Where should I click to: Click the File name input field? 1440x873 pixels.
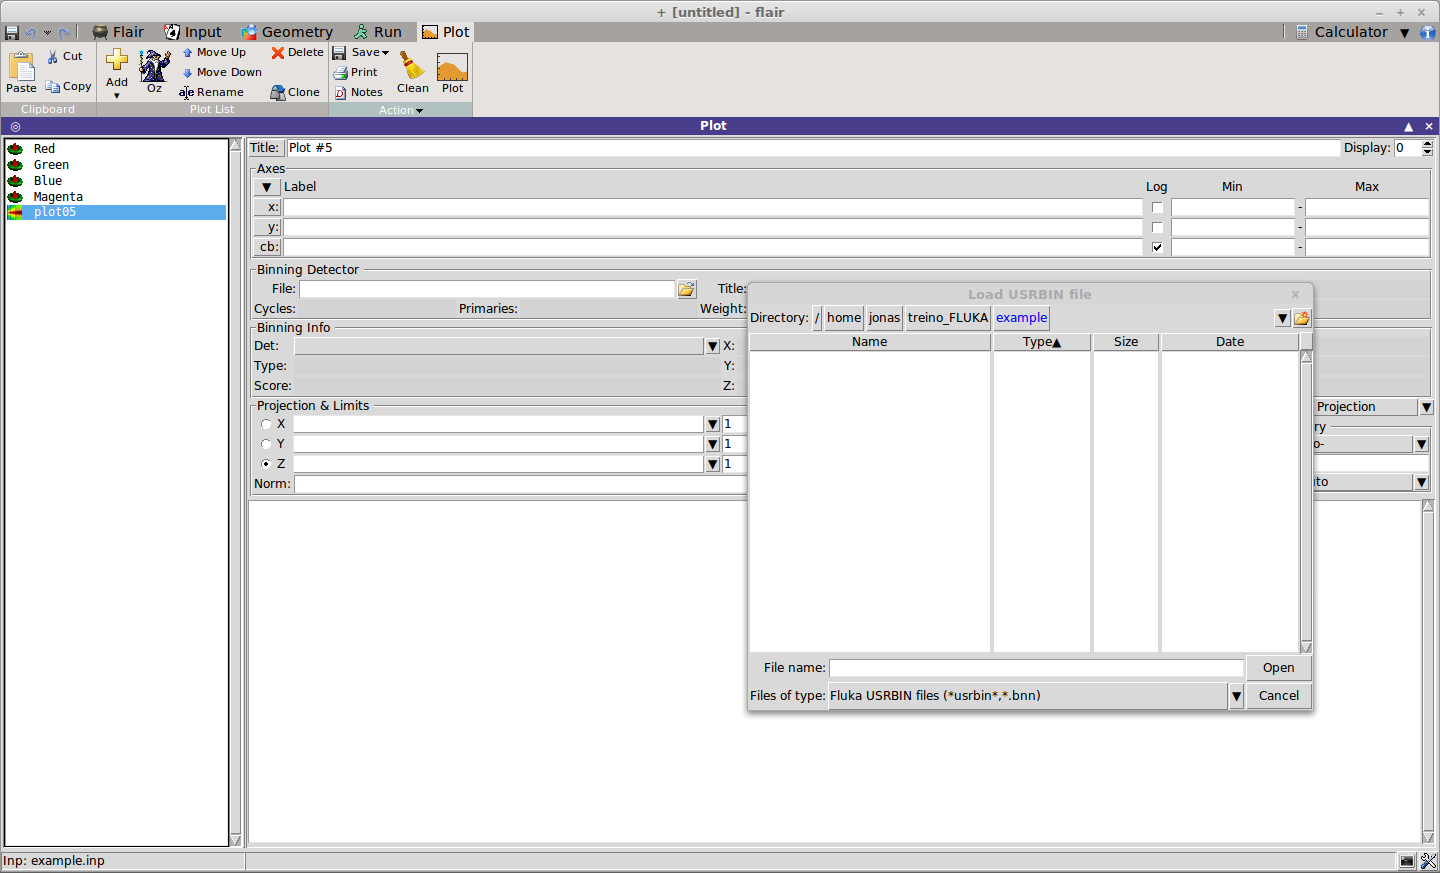pos(1036,668)
